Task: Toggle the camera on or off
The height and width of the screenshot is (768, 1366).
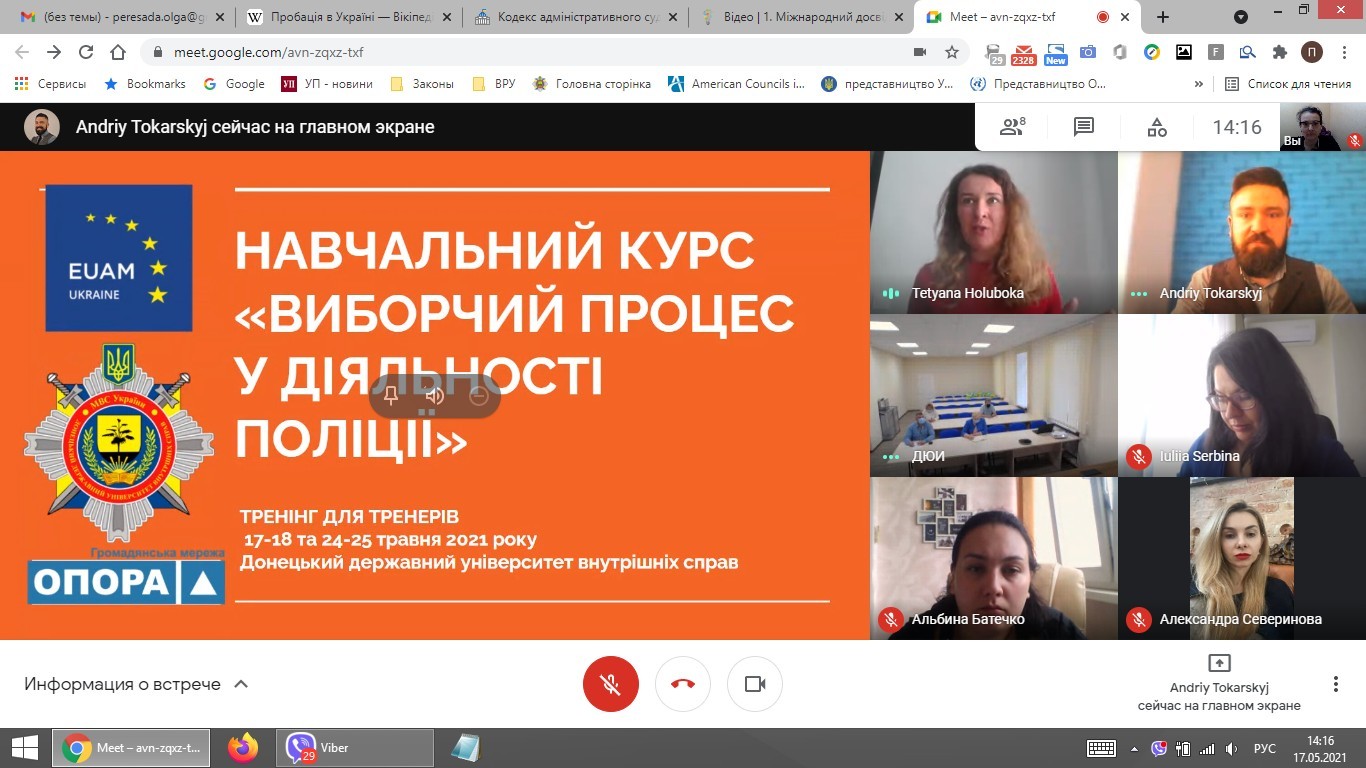Action: (x=755, y=684)
